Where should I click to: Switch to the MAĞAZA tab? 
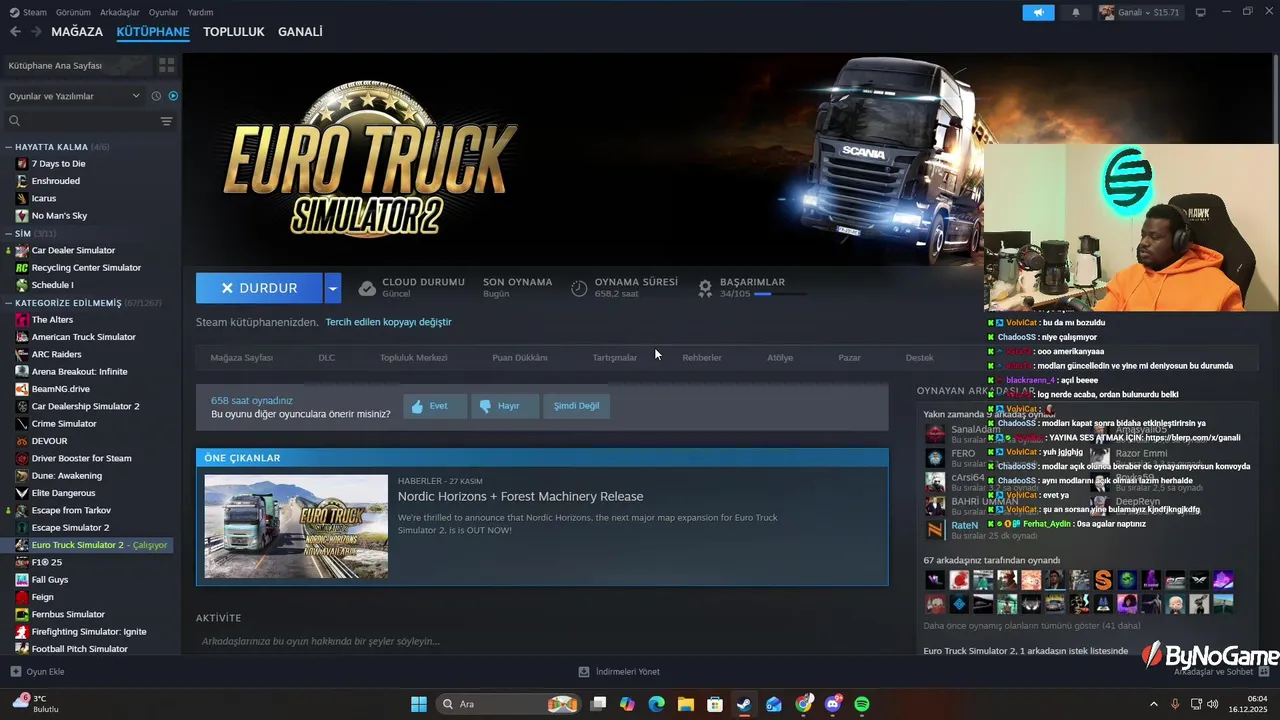click(x=77, y=32)
